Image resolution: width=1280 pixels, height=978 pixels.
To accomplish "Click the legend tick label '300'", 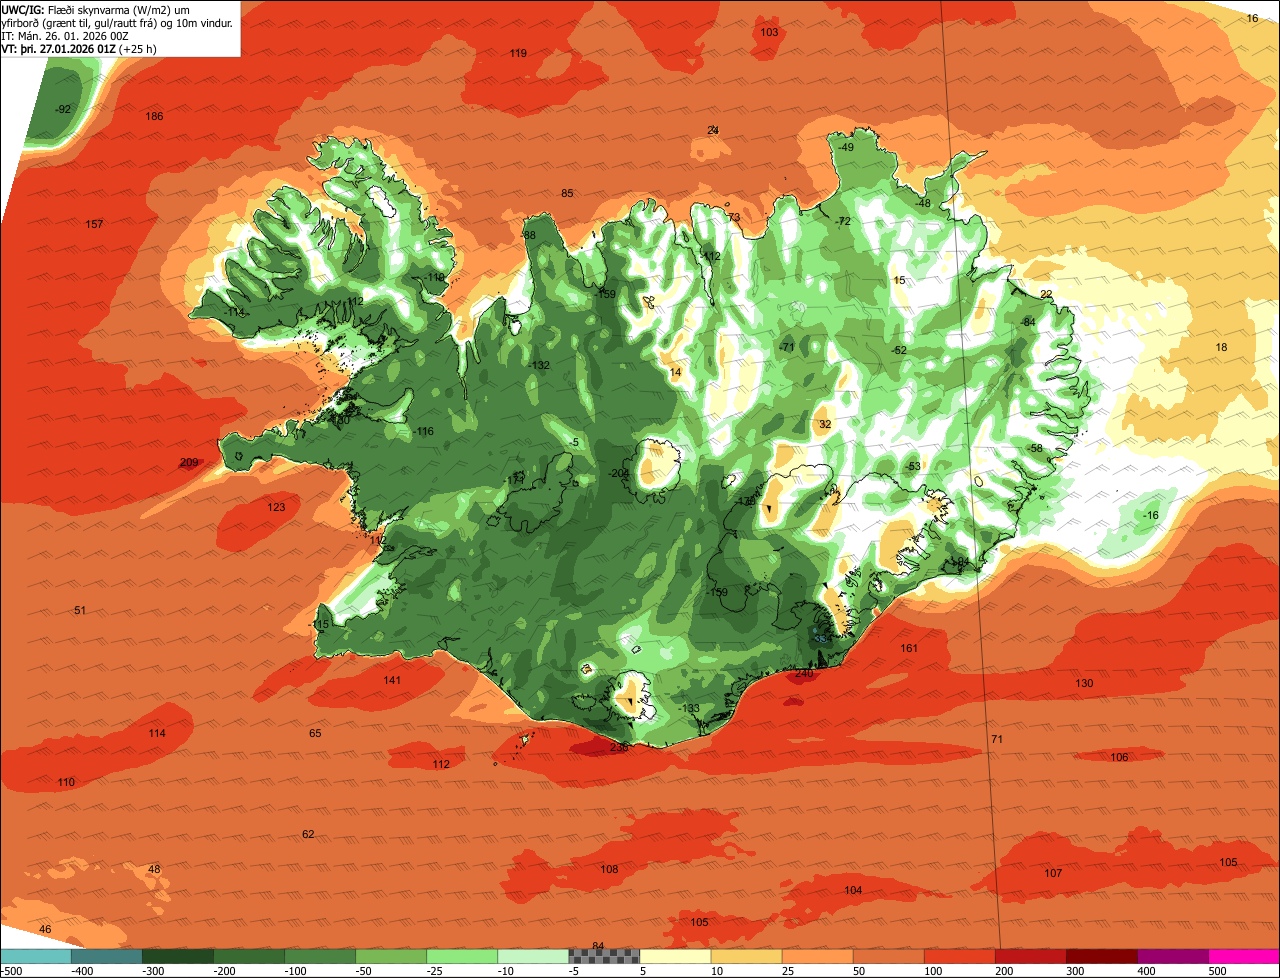I will [1074, 971].
